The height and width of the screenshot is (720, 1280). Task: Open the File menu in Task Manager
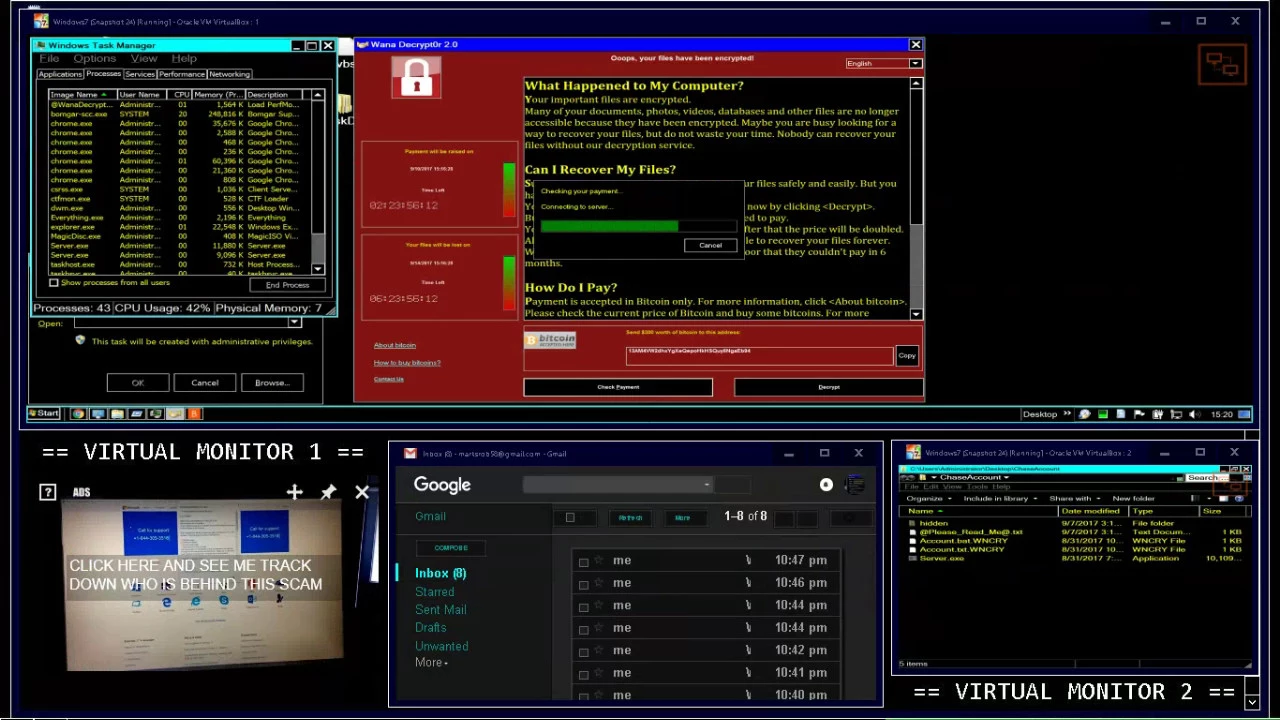[48, 58]
